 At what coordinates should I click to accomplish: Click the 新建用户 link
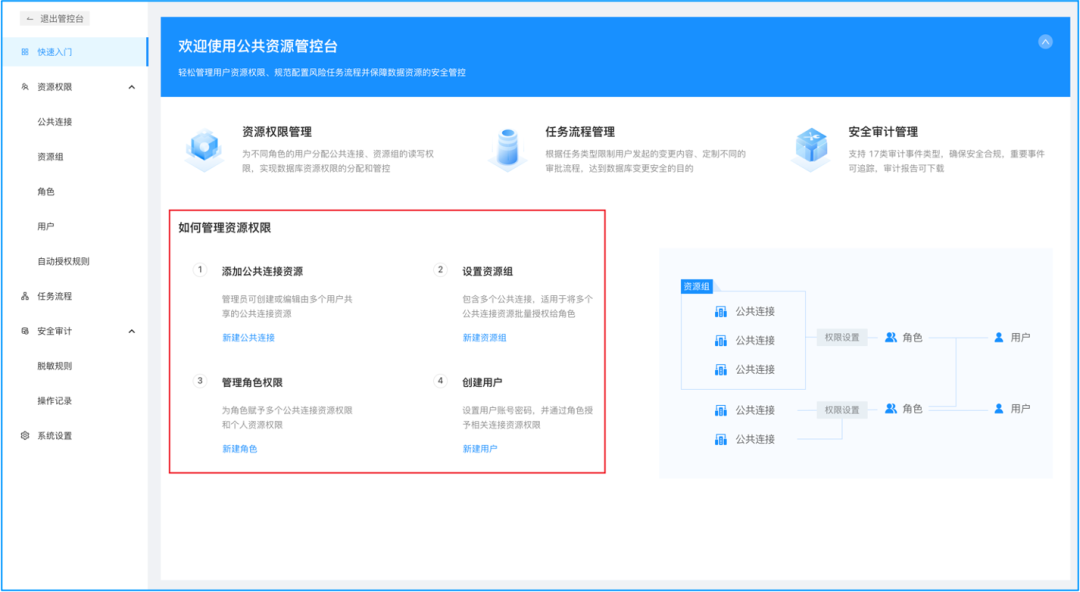[477, 448]
